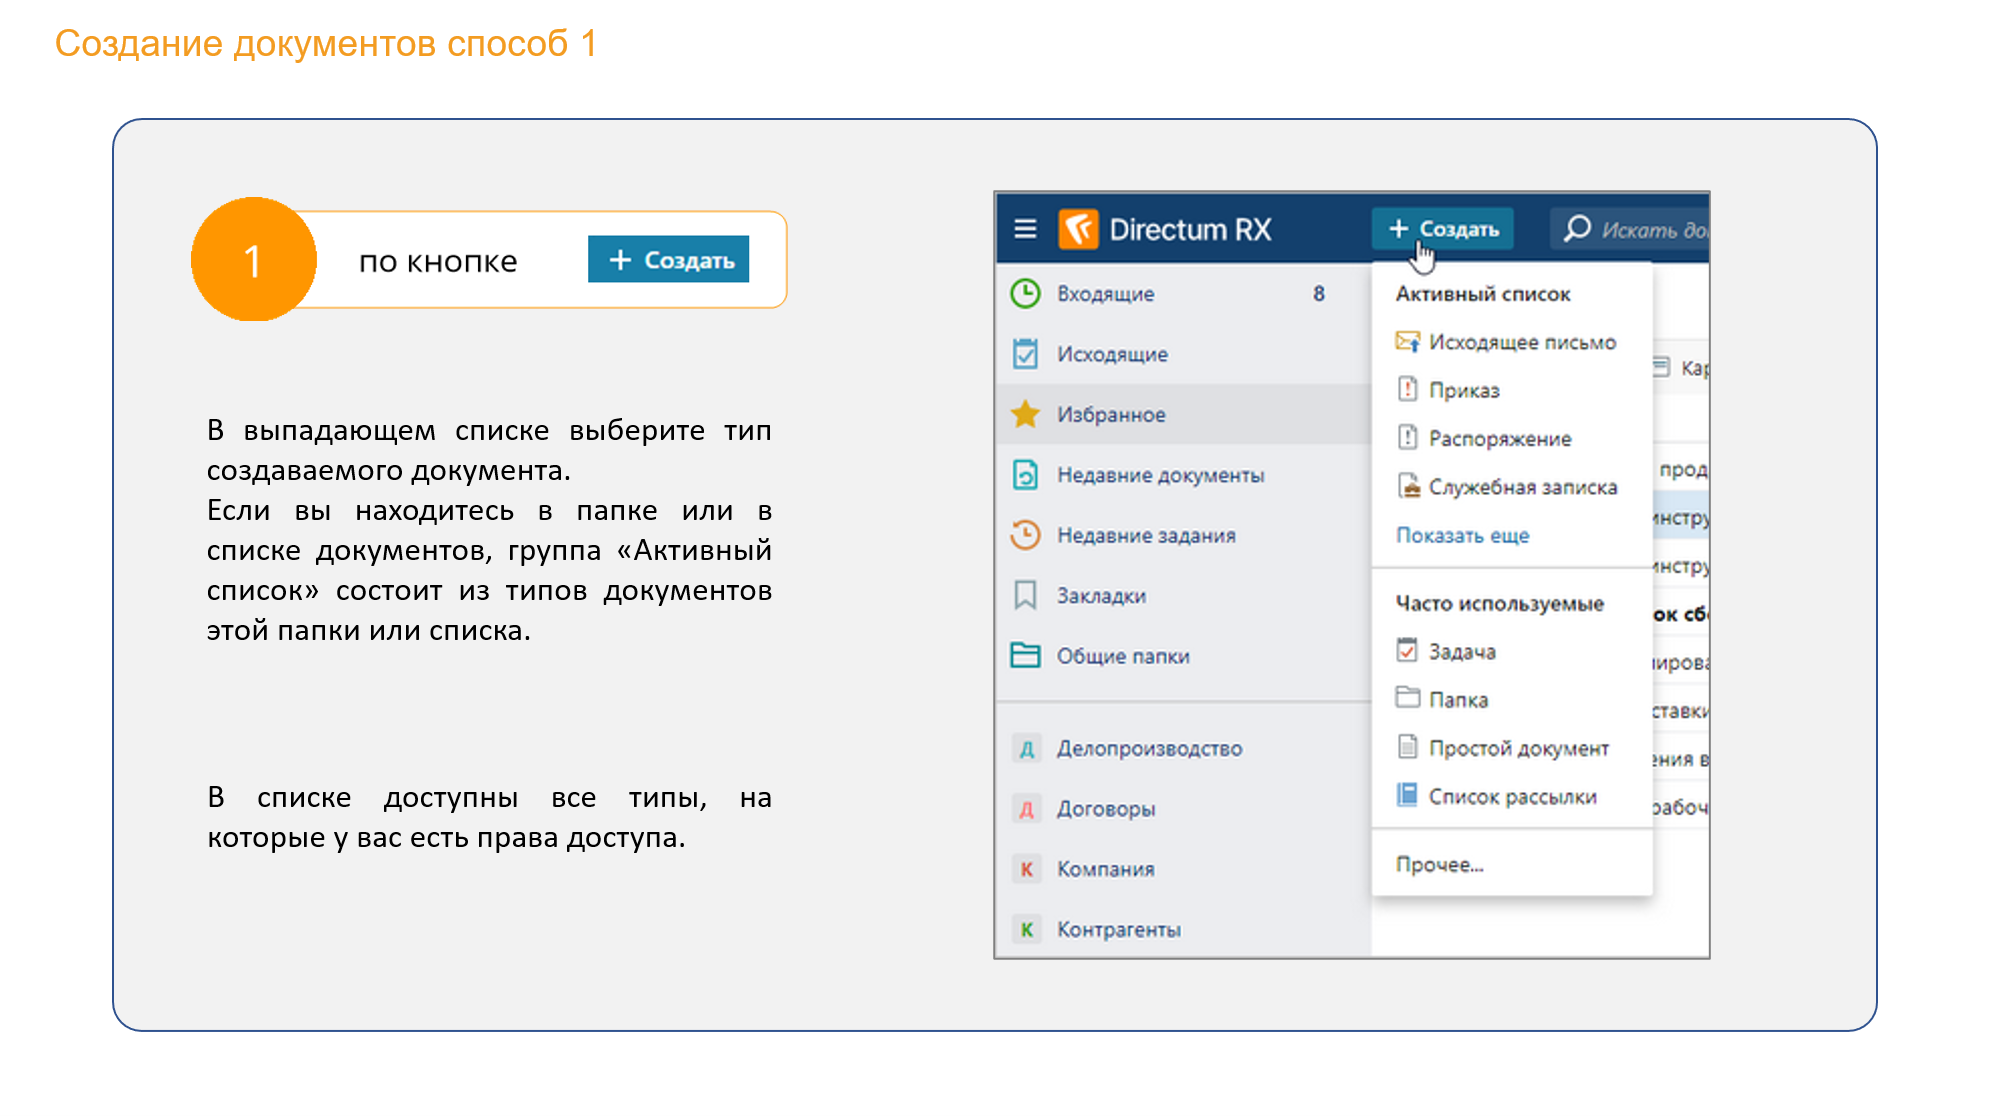Open the hamburger navigation menu
Screen dimensions: 1990x1116
pos(1025,229)
